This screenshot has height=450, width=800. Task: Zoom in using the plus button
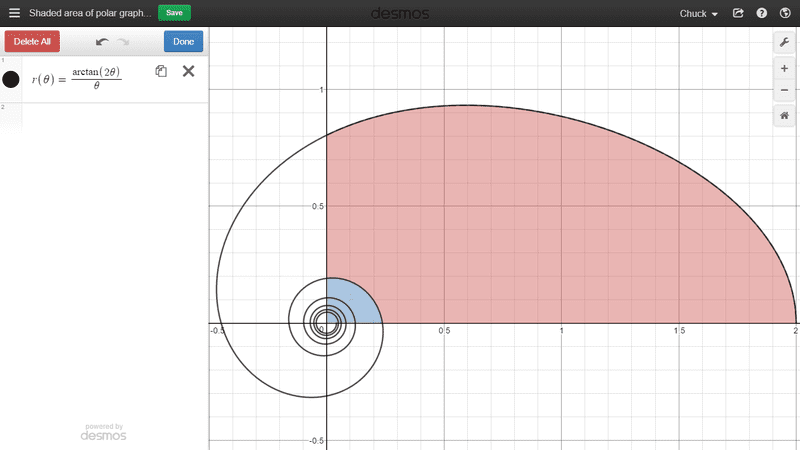(x=784, y=68)
